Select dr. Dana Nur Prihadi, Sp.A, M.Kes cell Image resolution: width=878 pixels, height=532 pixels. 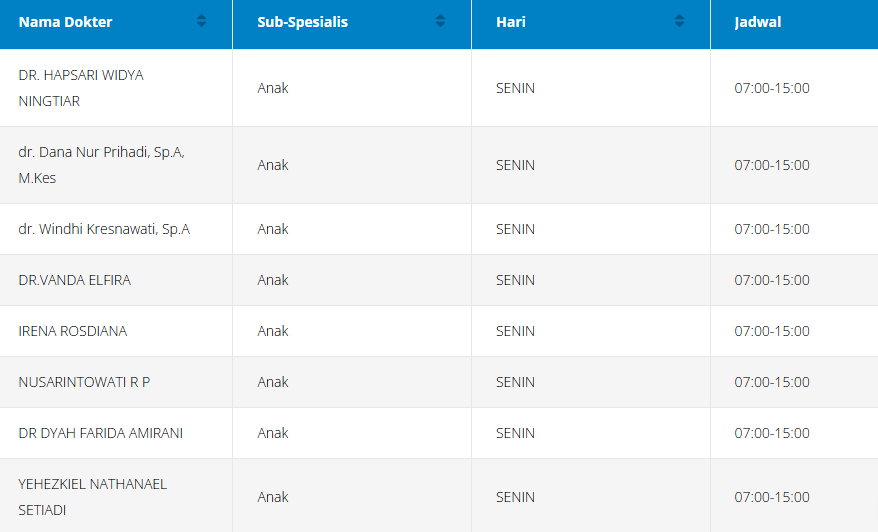click(101, 165)
